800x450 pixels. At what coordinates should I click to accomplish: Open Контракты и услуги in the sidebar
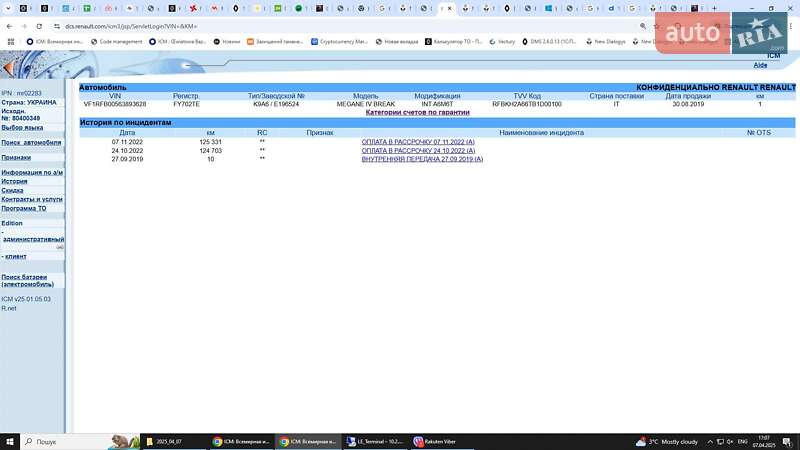[32, 199]
